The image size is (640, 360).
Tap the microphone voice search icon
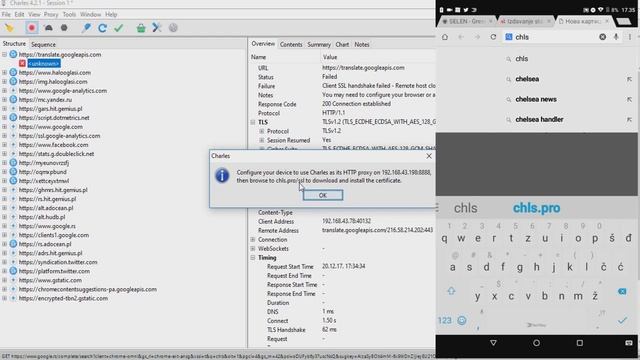(616, 37)
